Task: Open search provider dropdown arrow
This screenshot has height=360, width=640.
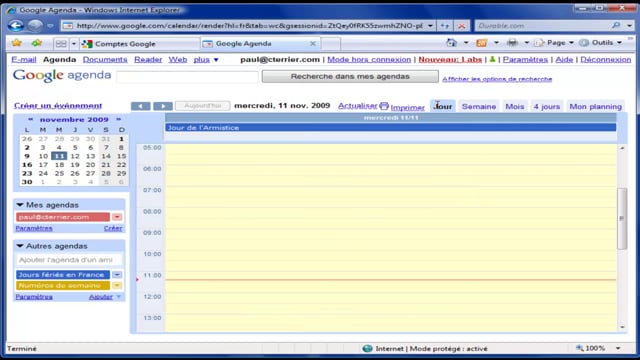Action: tap(629, 26)
